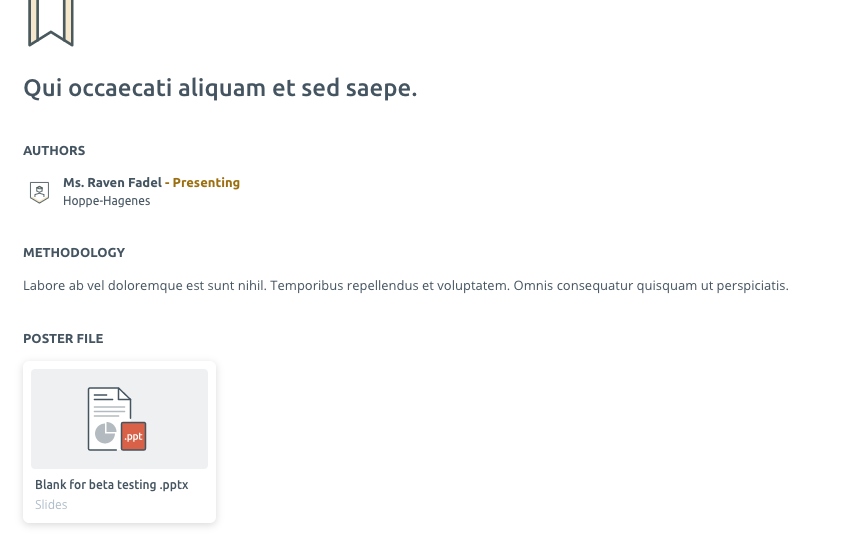The image size is (866, 540).
Task: Click the POSTER FILE section heading
Action: click(x=63, y=339)
